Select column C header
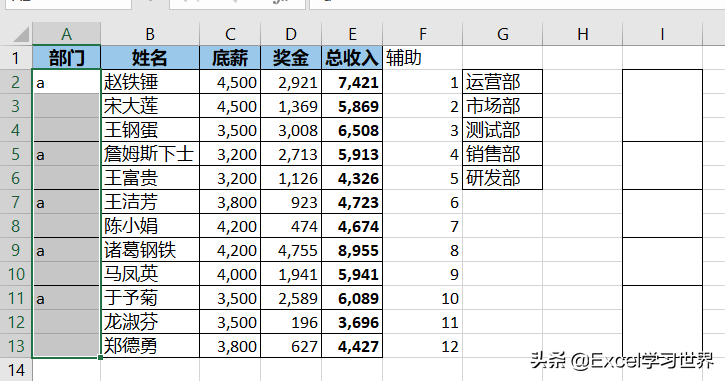The image size is (725, 381). point(230,34)
